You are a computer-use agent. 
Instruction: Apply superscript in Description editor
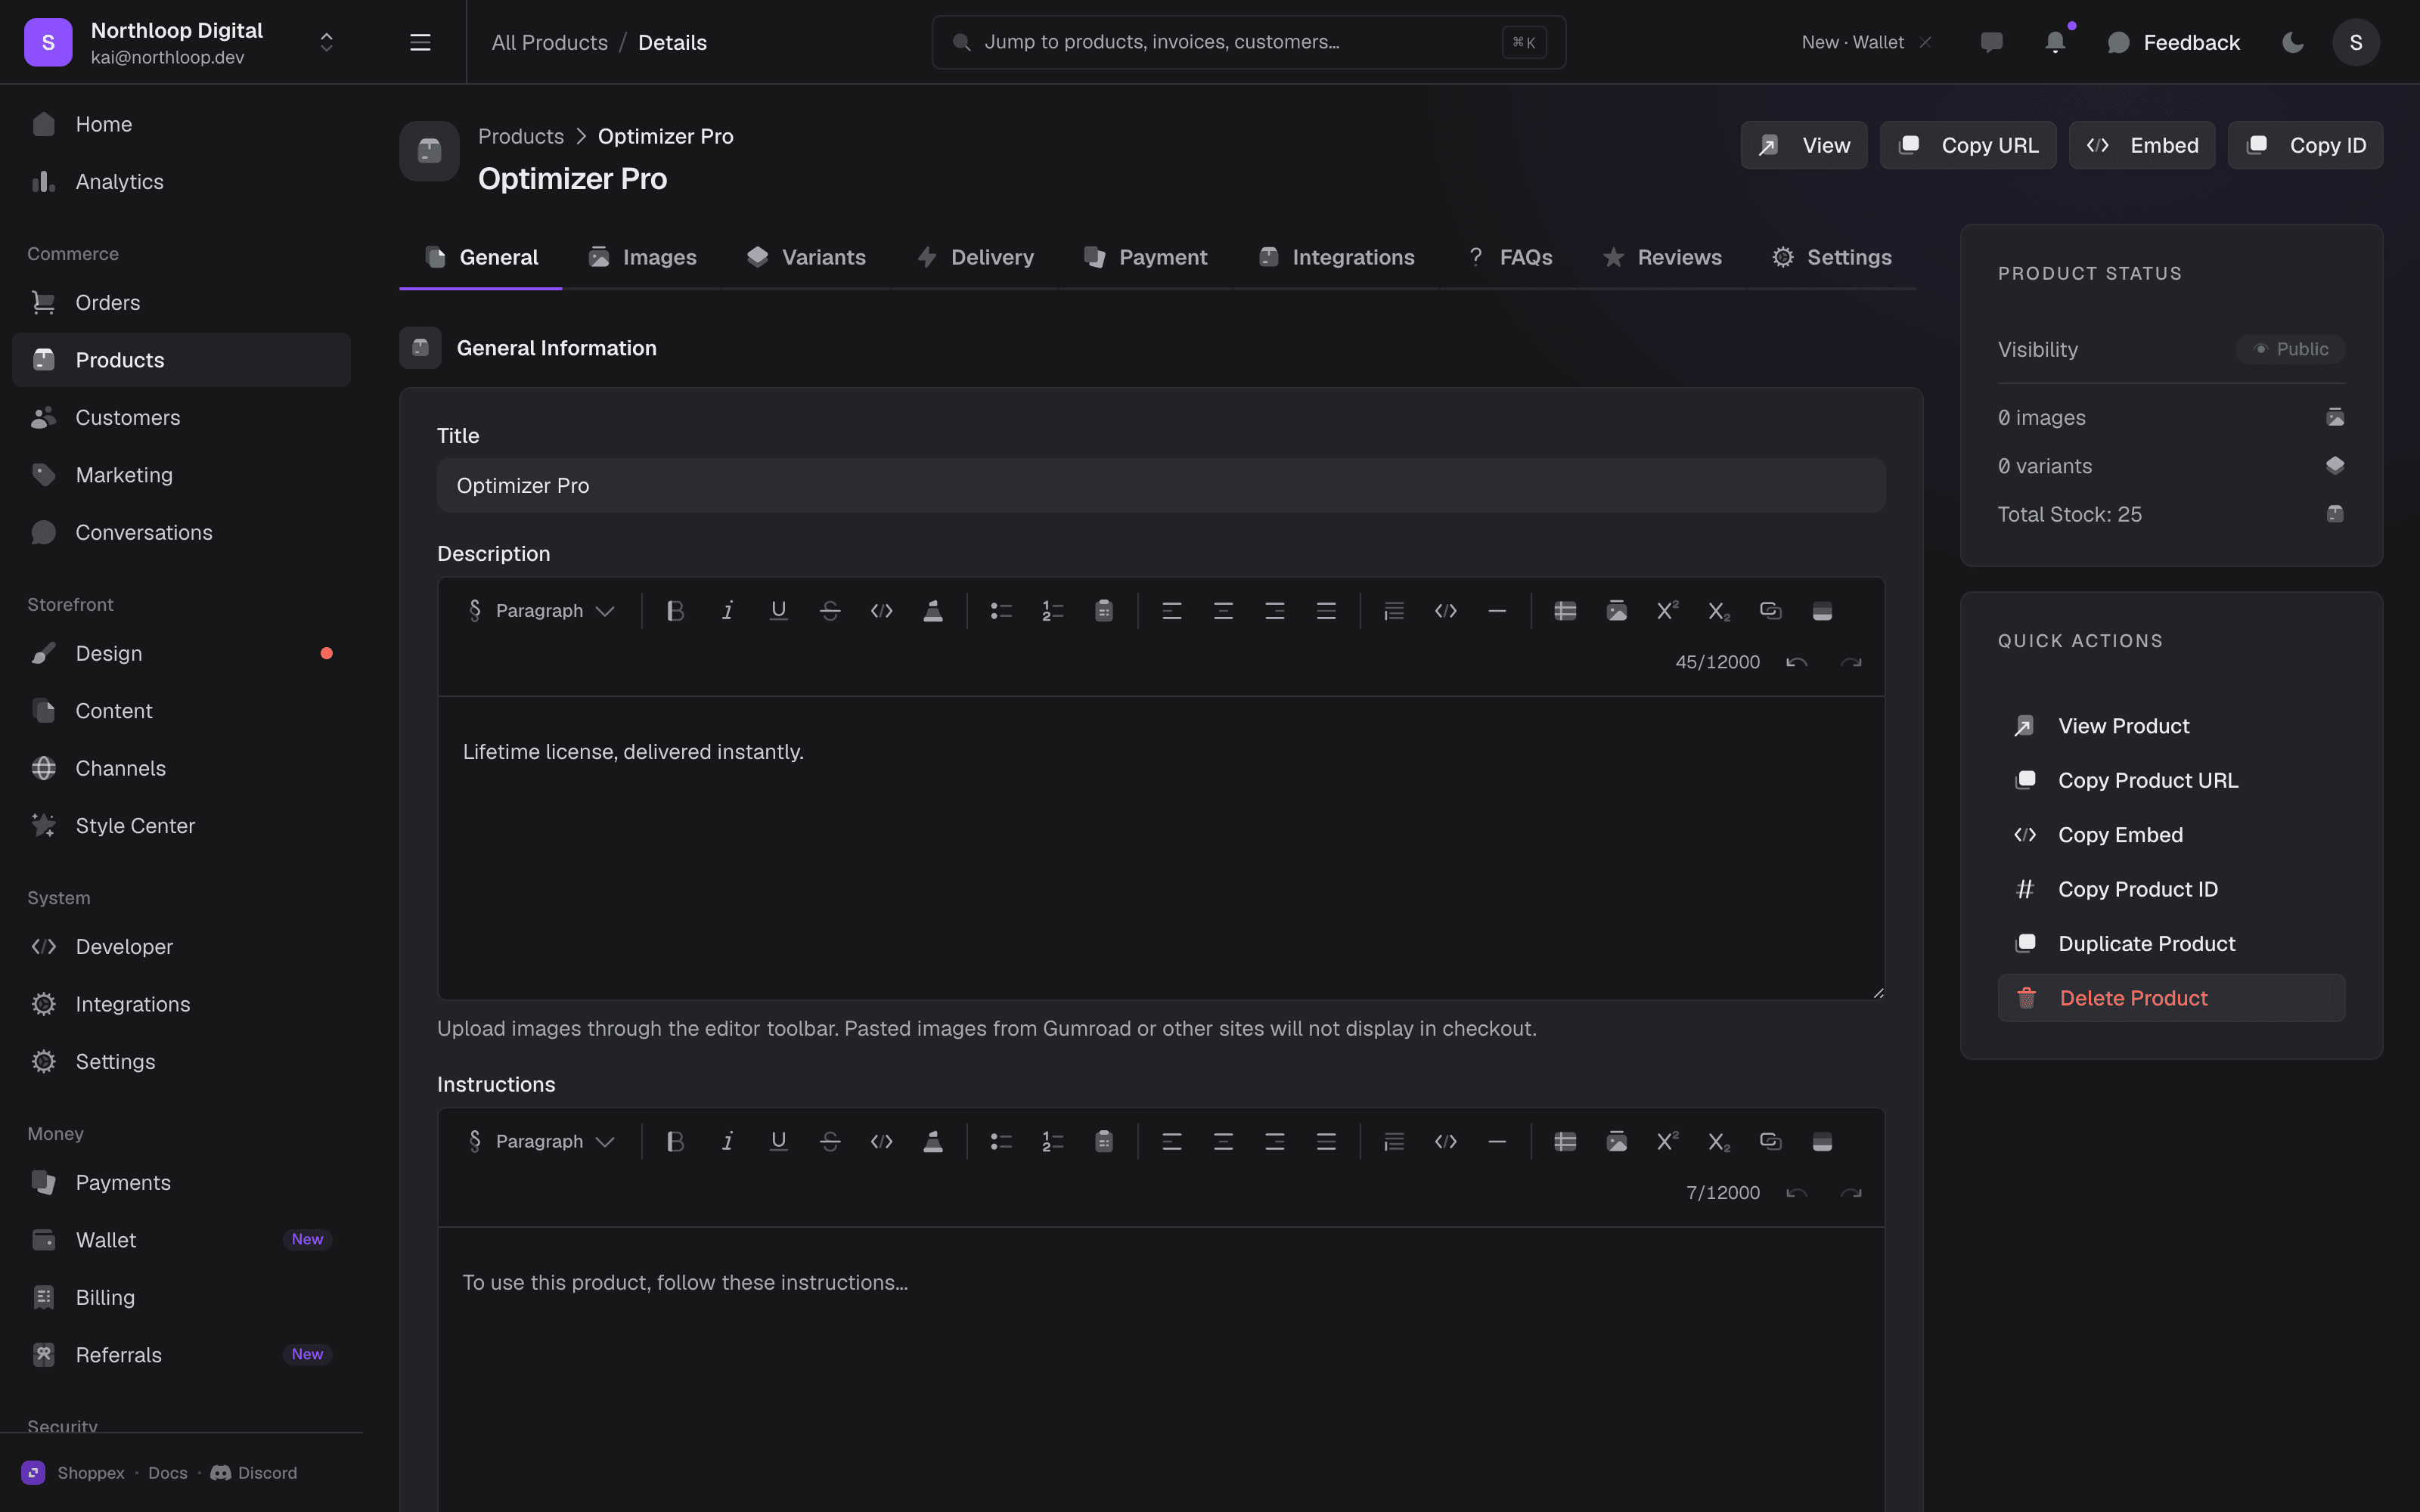pos(1668,611)
